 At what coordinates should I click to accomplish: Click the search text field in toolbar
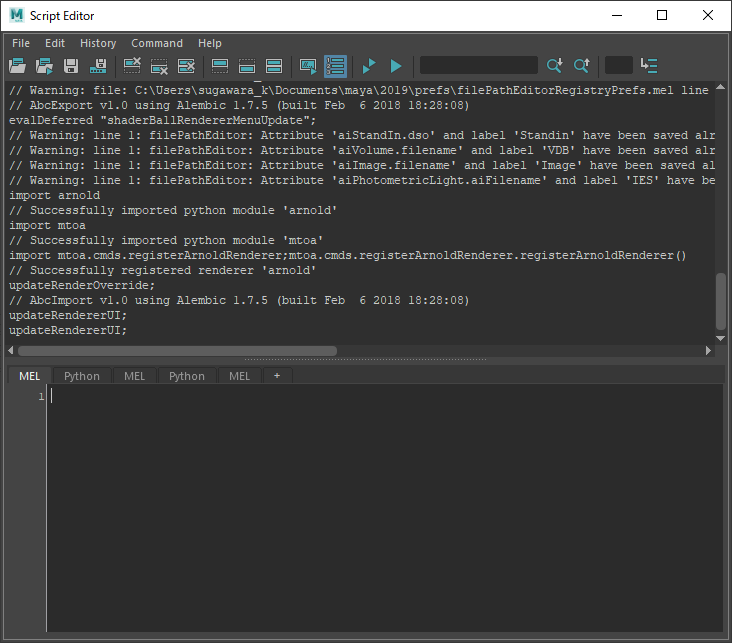[x=479, y=65]
